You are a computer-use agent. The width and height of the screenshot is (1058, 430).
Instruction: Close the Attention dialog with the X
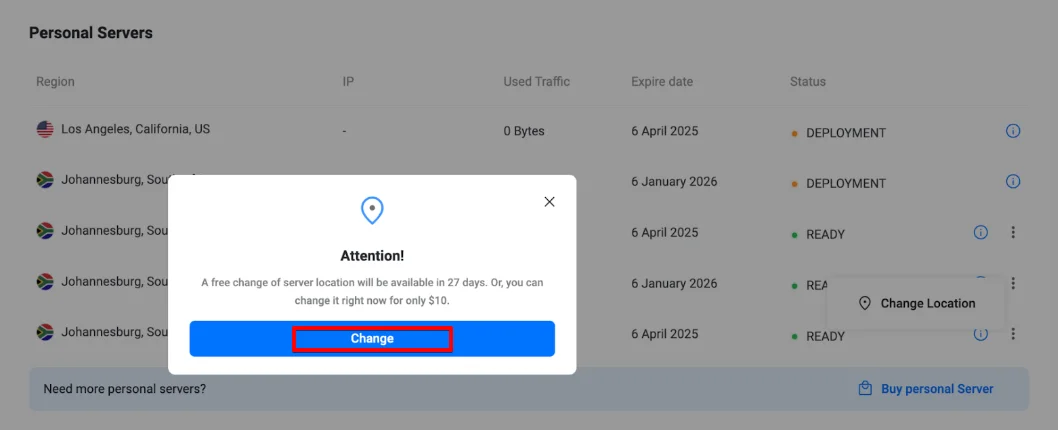pos(549,201)
